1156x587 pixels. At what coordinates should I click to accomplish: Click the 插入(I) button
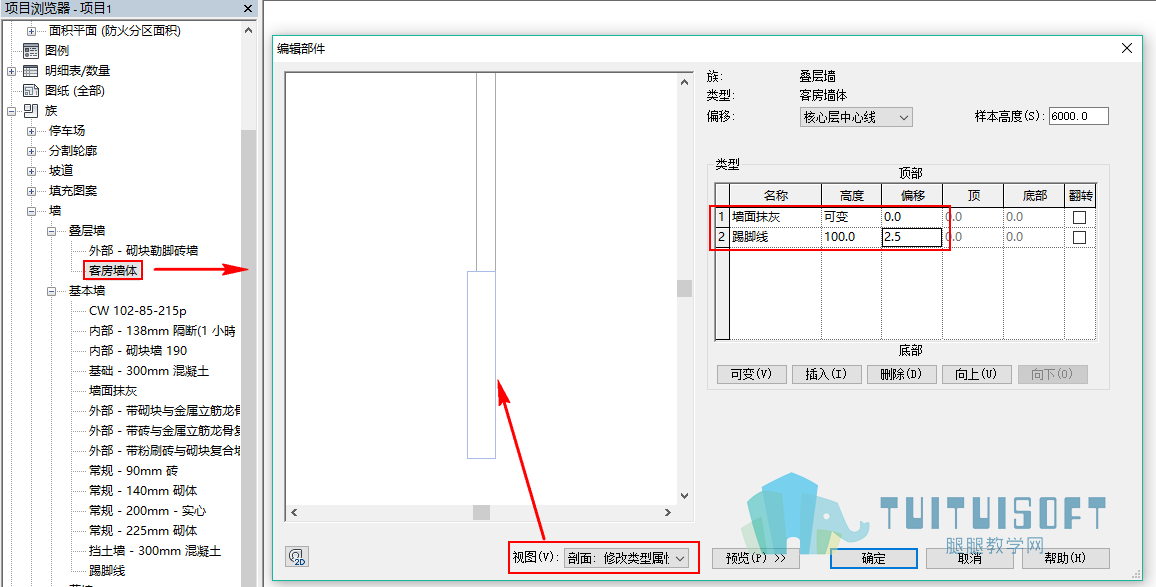[826, 374]
